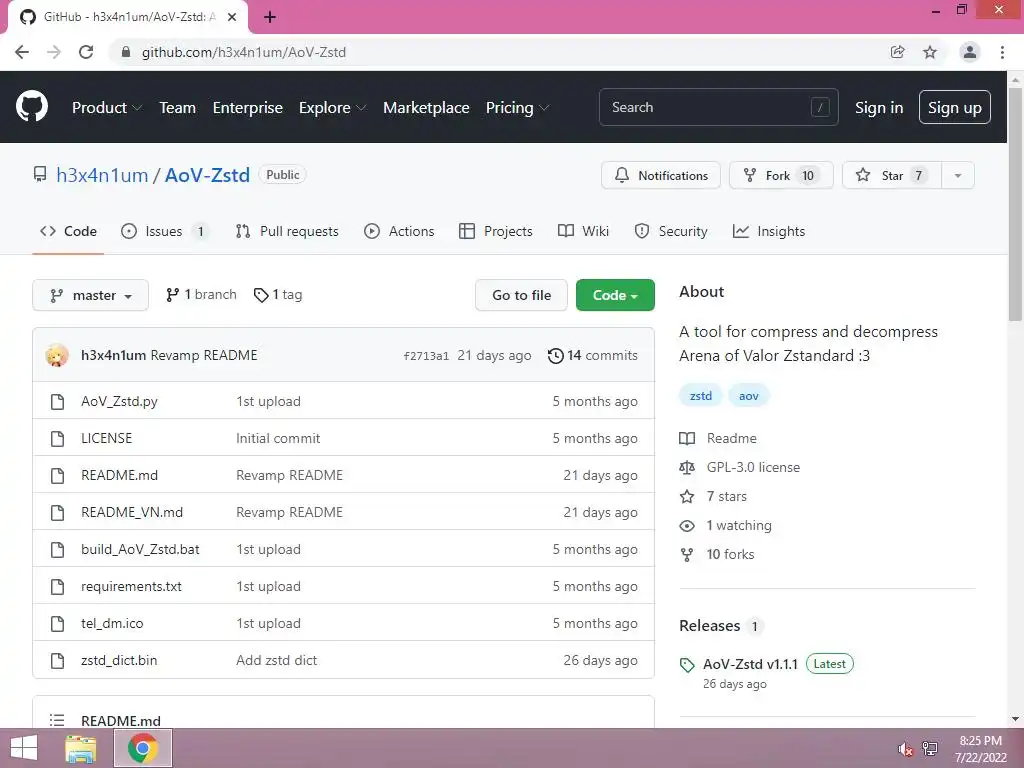Expand the Explore menu

pyautogui.click(x=332, y=108)
